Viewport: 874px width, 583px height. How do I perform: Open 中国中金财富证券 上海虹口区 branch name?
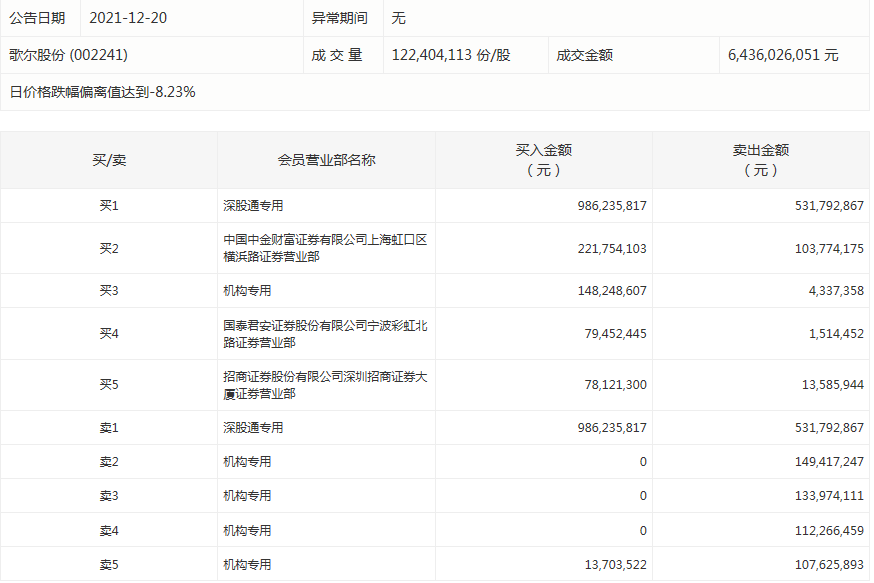(x=325, y=248)
